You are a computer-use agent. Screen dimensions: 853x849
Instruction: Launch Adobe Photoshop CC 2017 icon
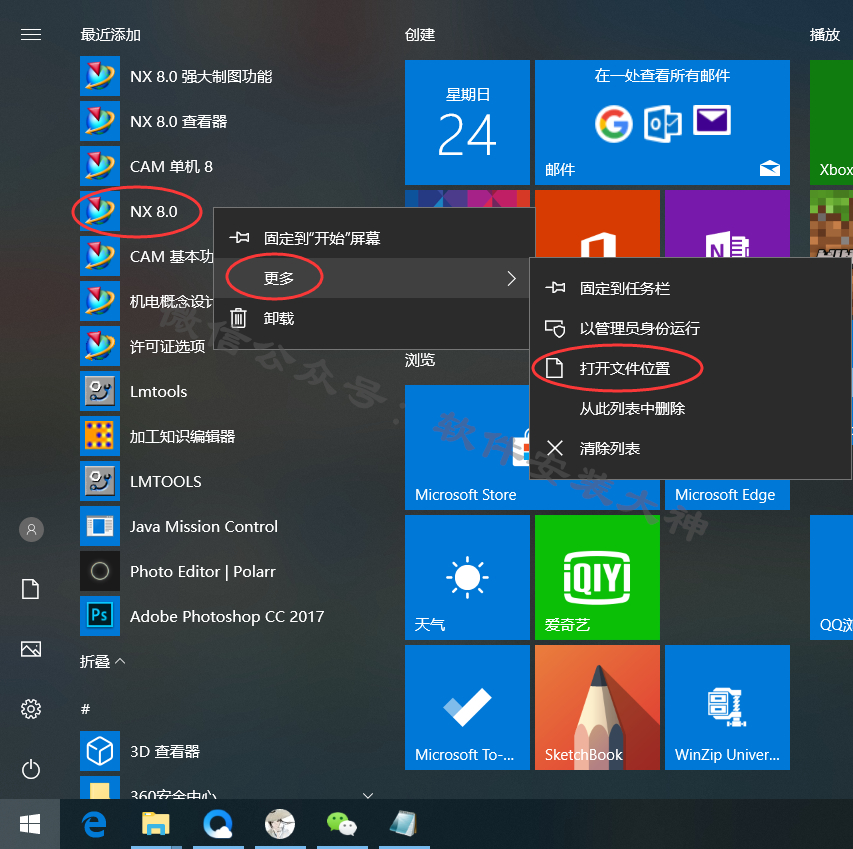(100, 616)
